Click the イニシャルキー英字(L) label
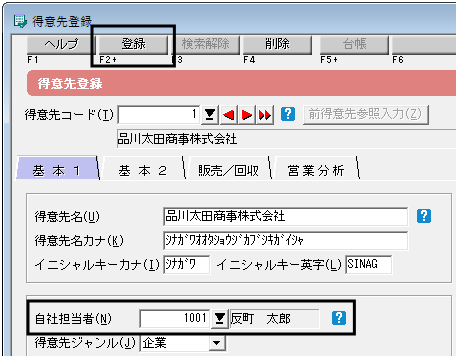The width and height of the screenshot is (456, 364). [x=279, y=265]
